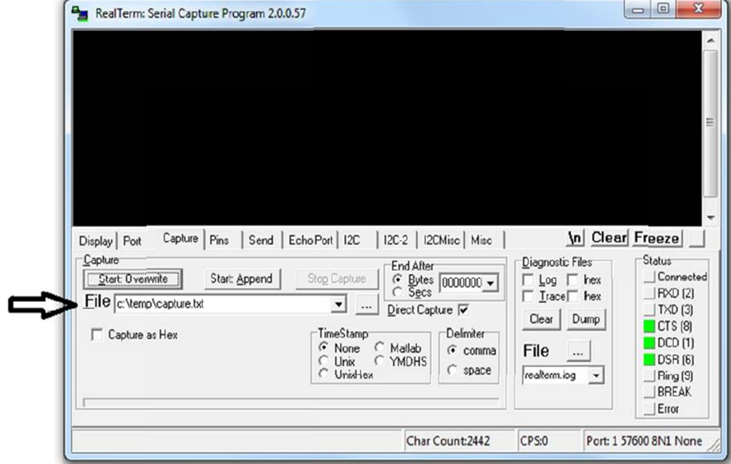Click the green DSR status indicator
The width and height of the screenshot is (731, 464).
[647, 358]
